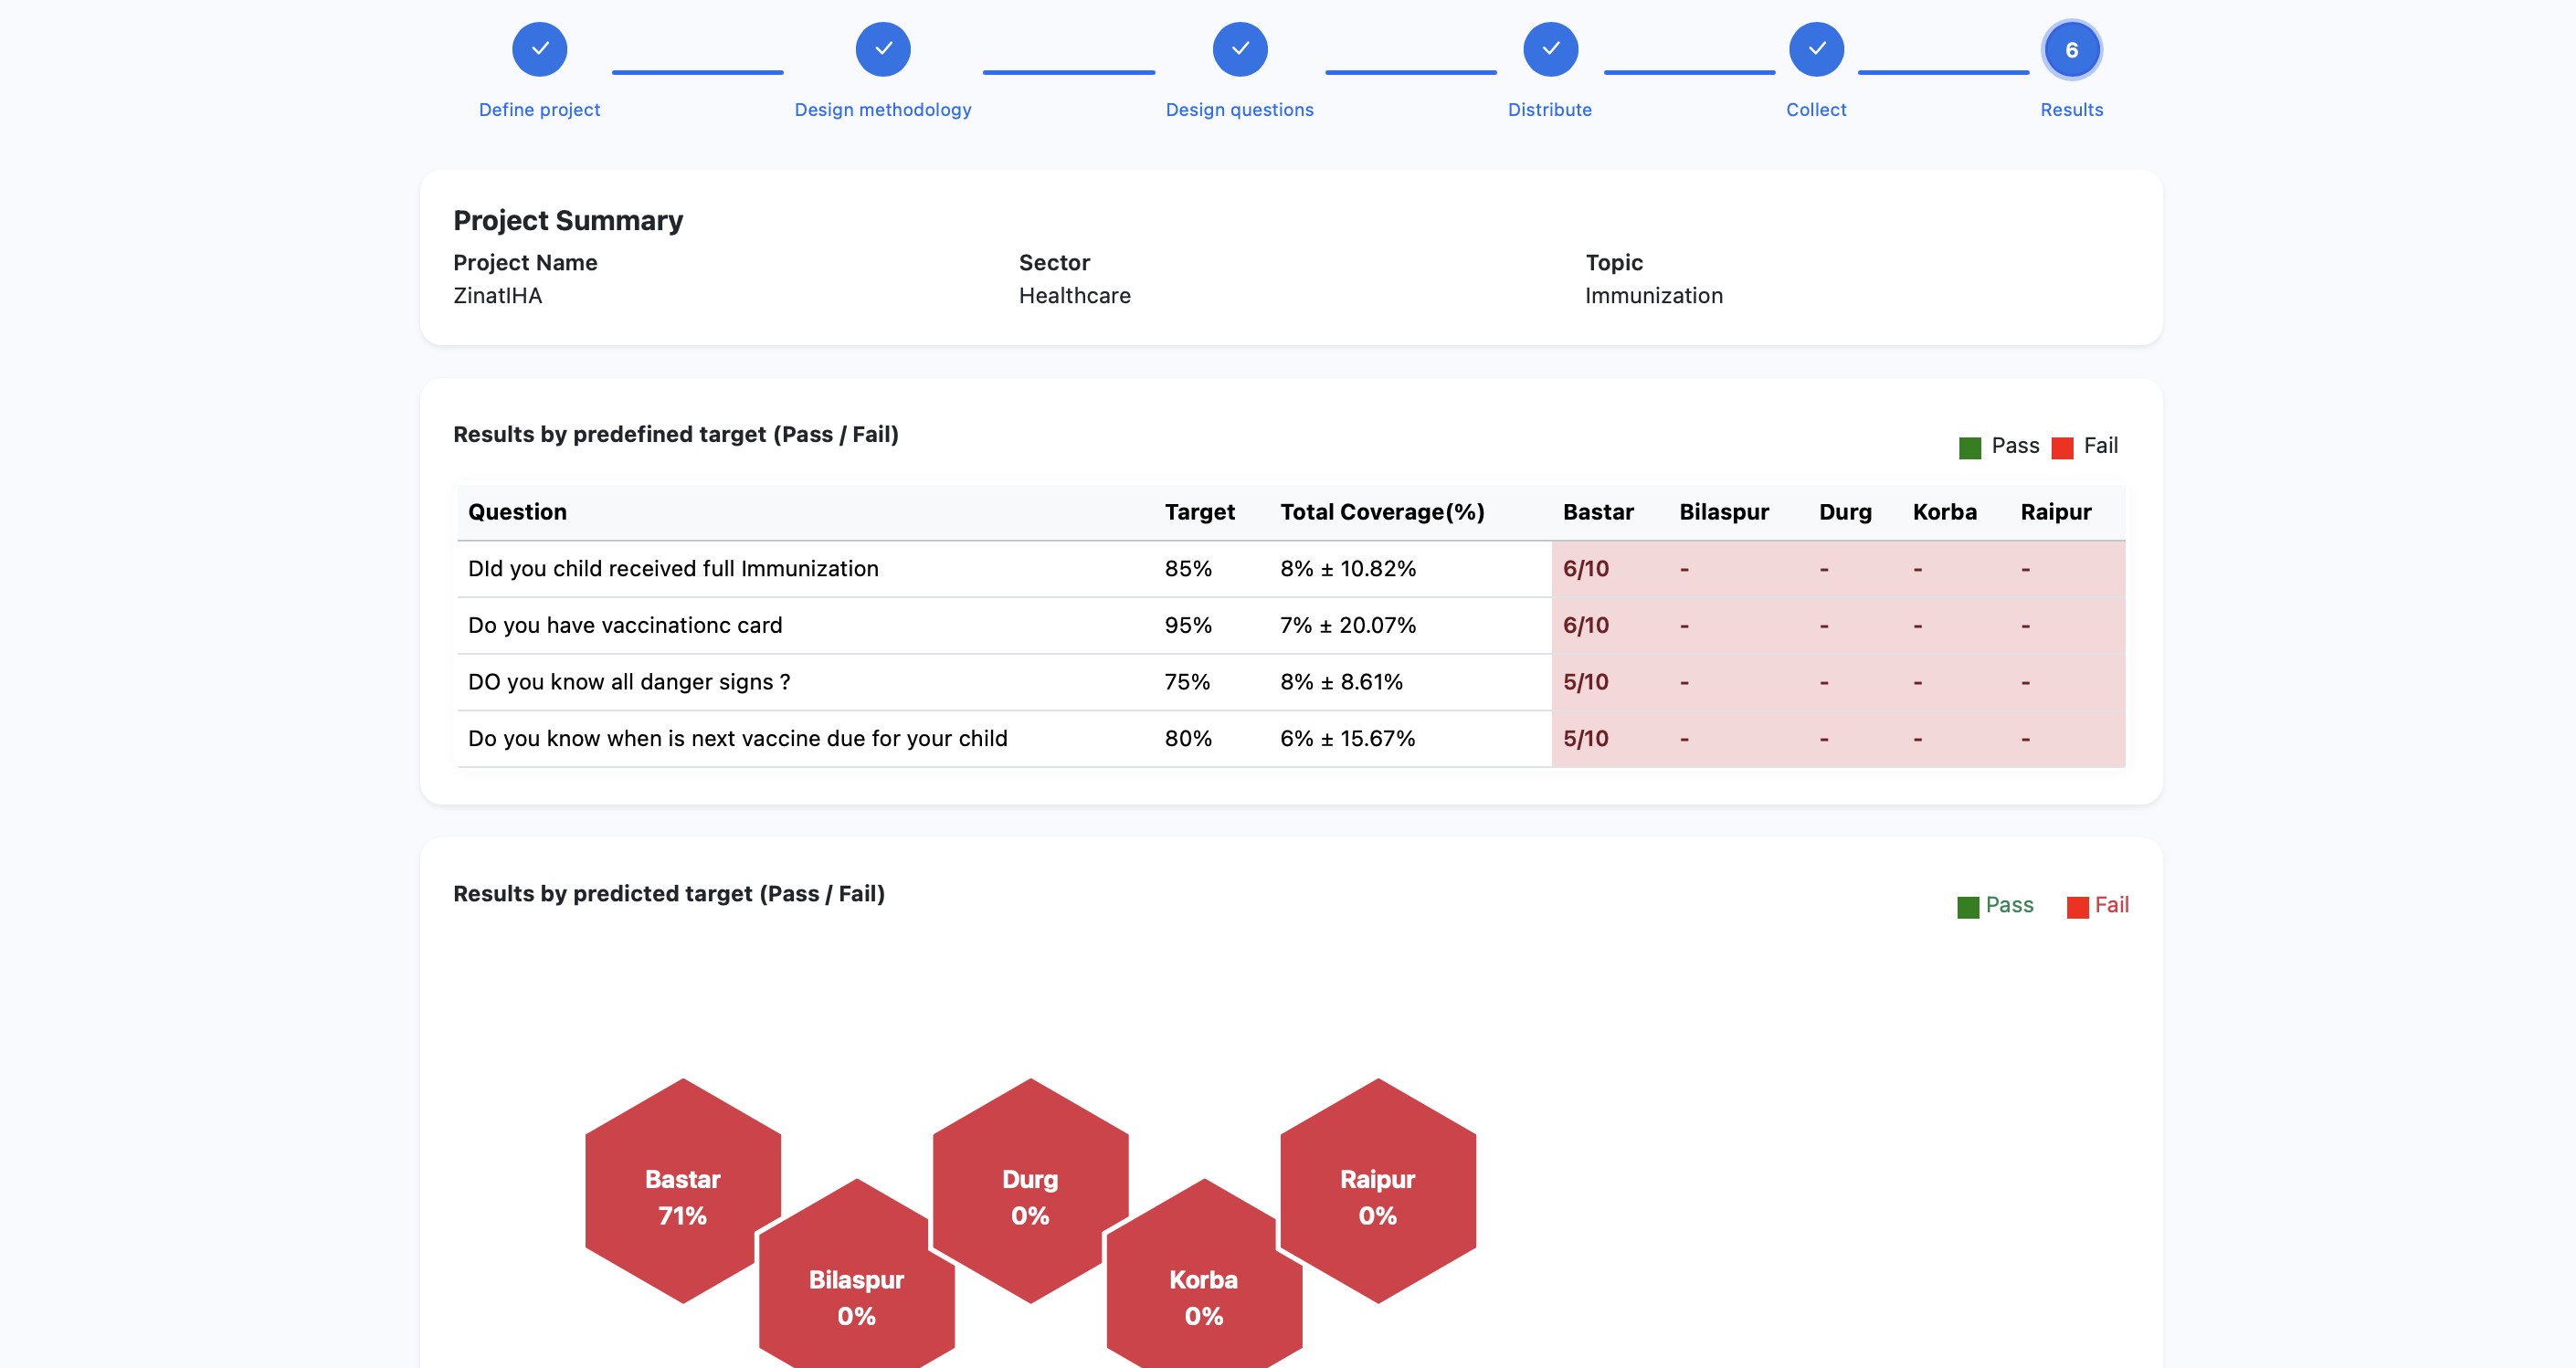Click the Collect step label
The image size is (2576, 1368).
(1816, 109)
